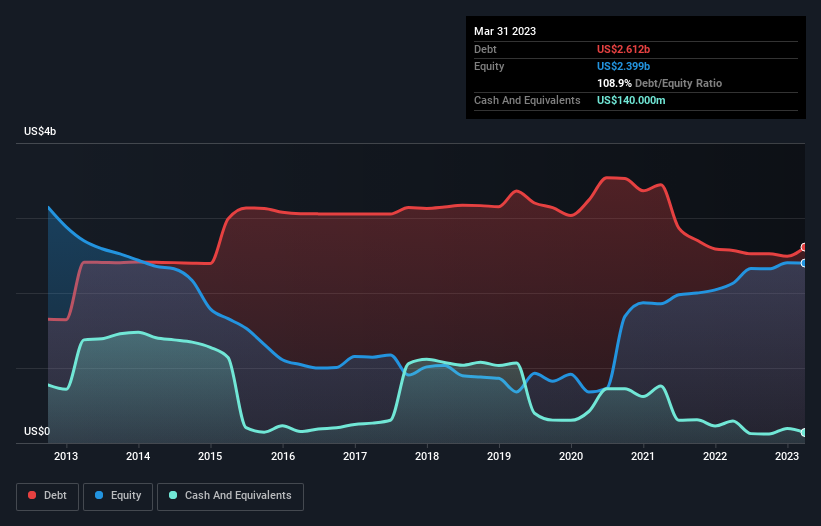This screenshot has height=526, width=821.
Task: Click the US$2.399b equity value
Action: tap(623, 66)
